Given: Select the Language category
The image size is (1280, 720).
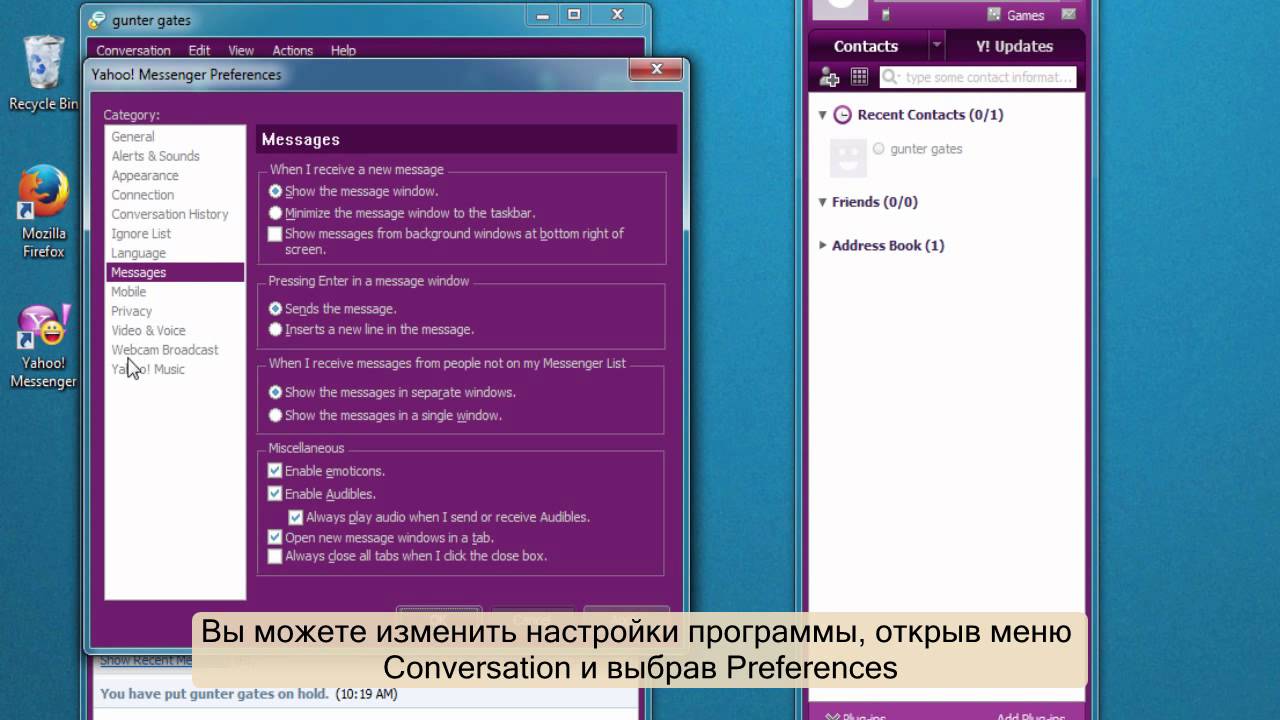Looking at the screenshot, I should click(175, 253).
